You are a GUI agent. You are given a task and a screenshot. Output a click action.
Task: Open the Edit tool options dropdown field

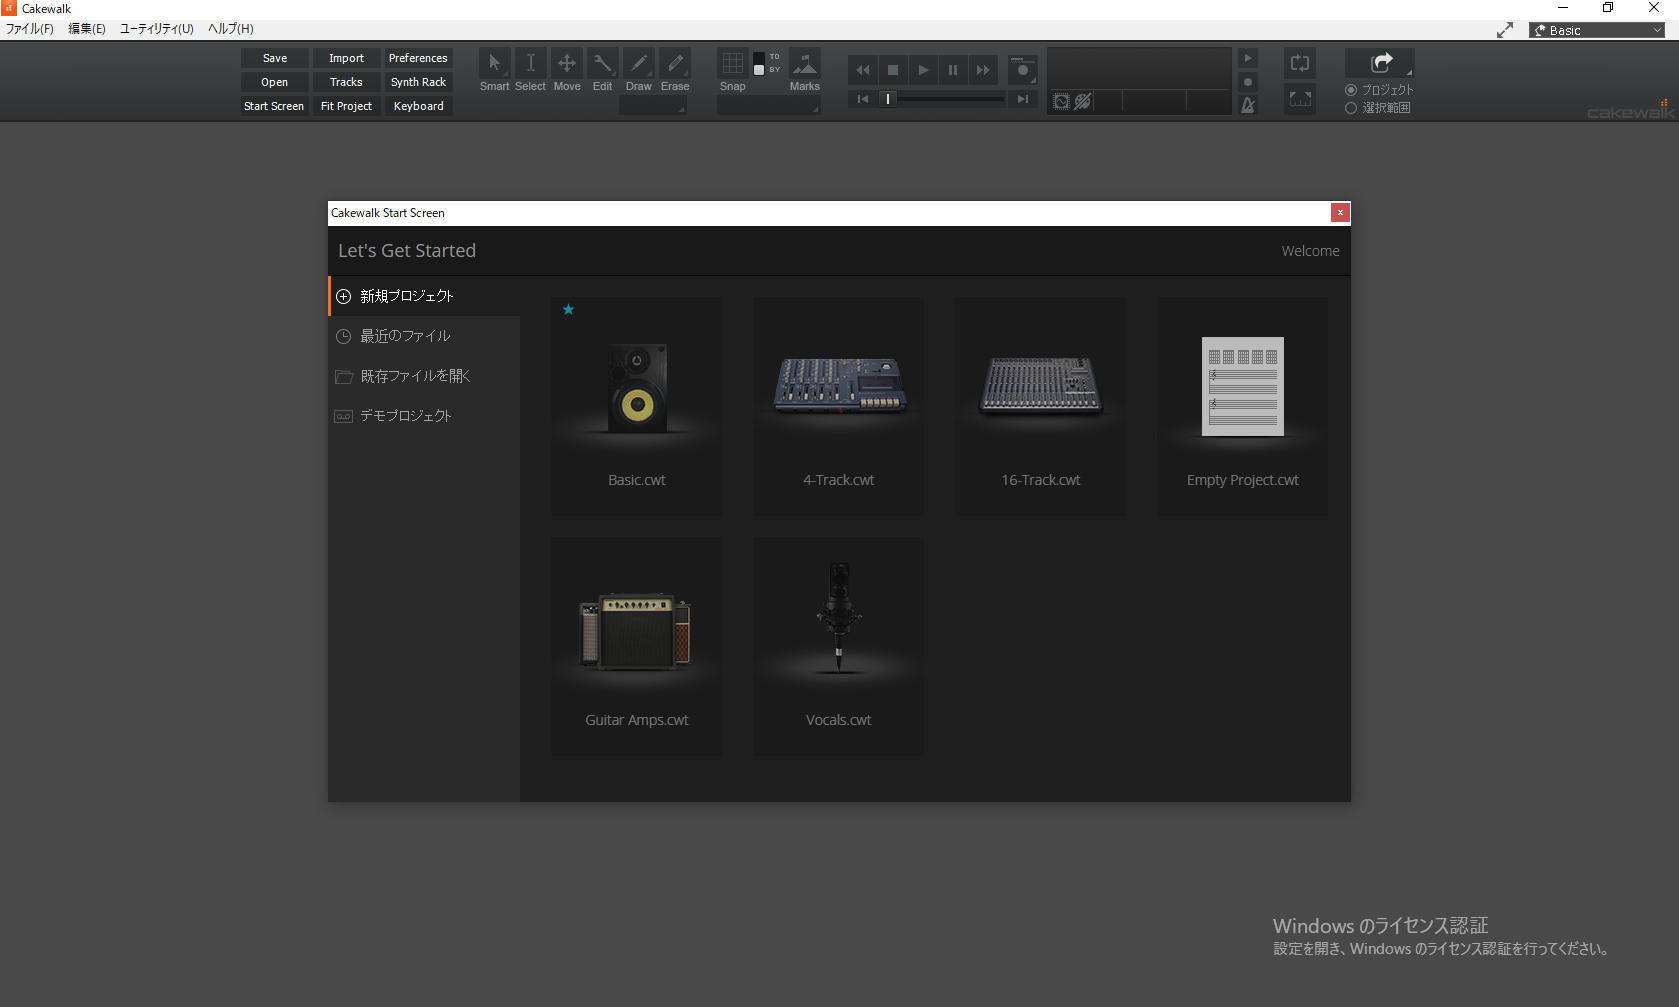coord(652,106)
